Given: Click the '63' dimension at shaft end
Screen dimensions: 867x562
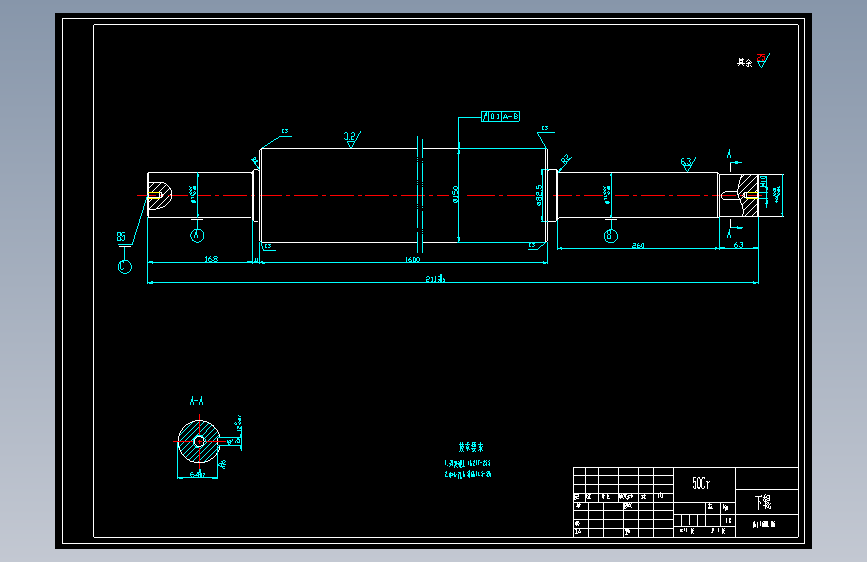Looking at the screenshot, I should point(739,244).
